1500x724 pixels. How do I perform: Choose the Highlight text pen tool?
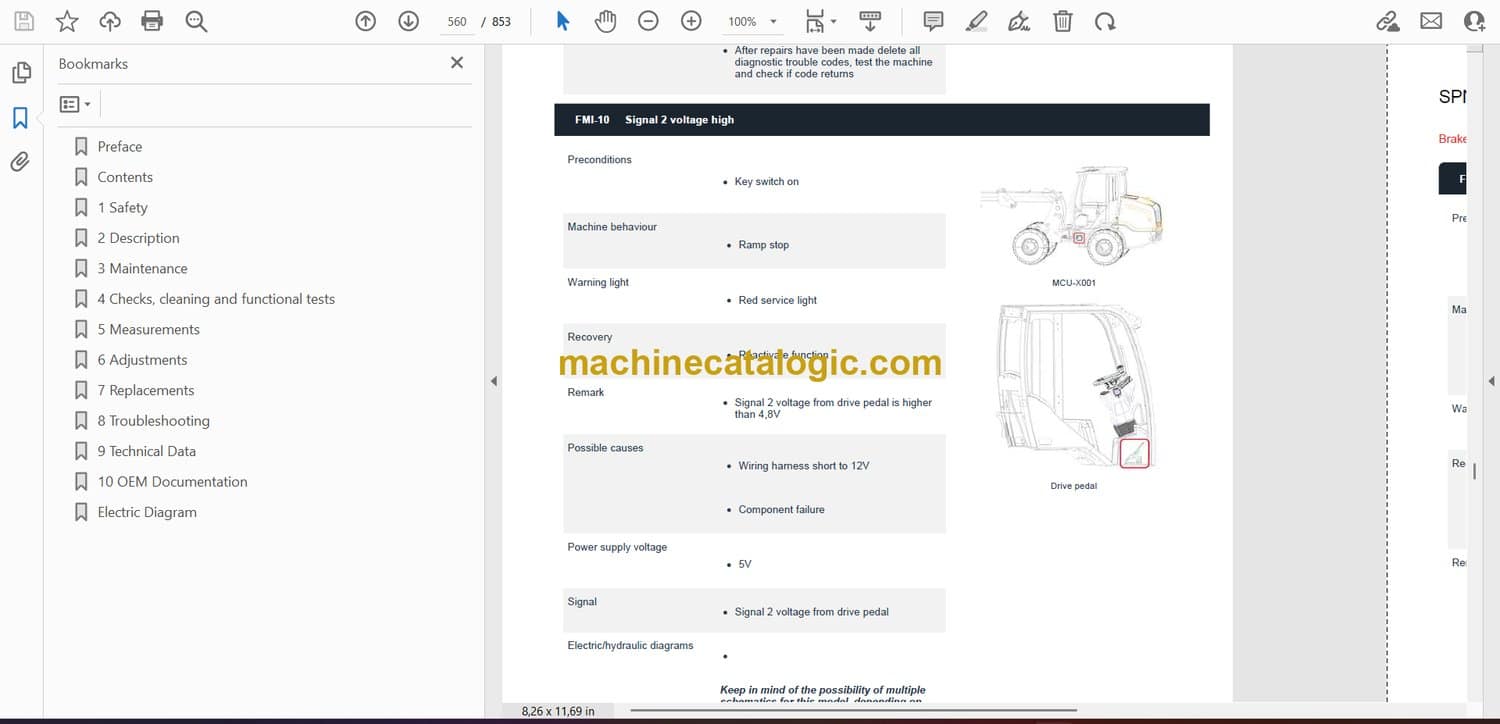pos(977,21)
